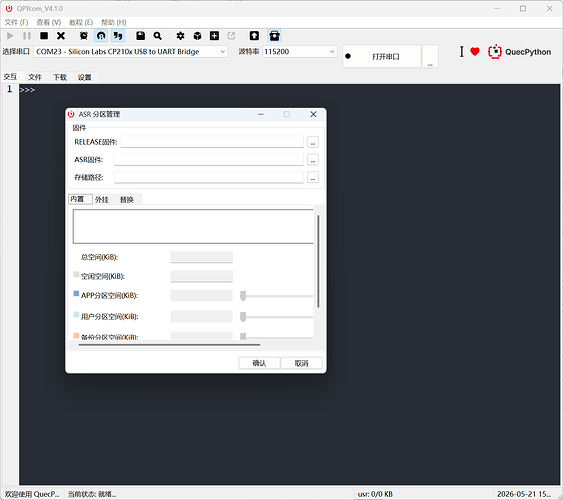Click the APP分区空间 slider handle
The image size is (563, 500).
point(243,296)
